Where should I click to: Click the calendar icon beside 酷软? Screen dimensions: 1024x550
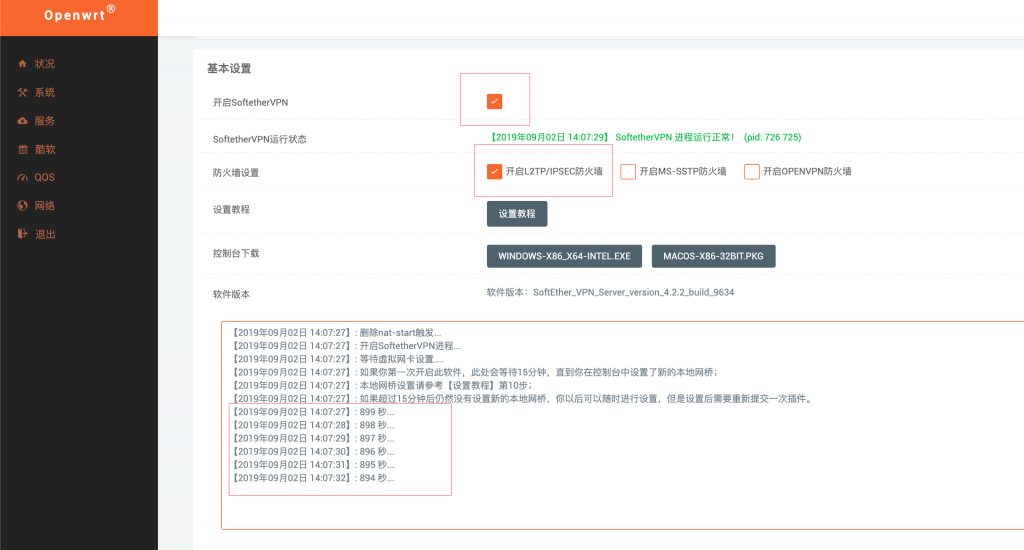(x=23, y=149)
